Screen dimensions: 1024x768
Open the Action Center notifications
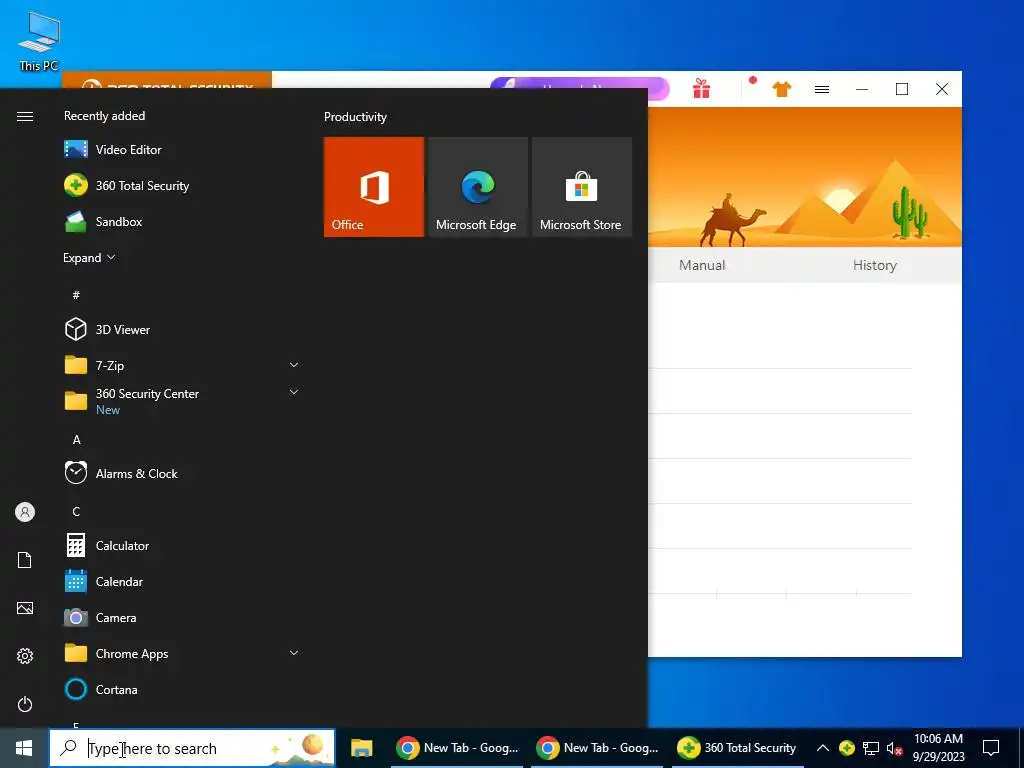(x=991, y=748)
